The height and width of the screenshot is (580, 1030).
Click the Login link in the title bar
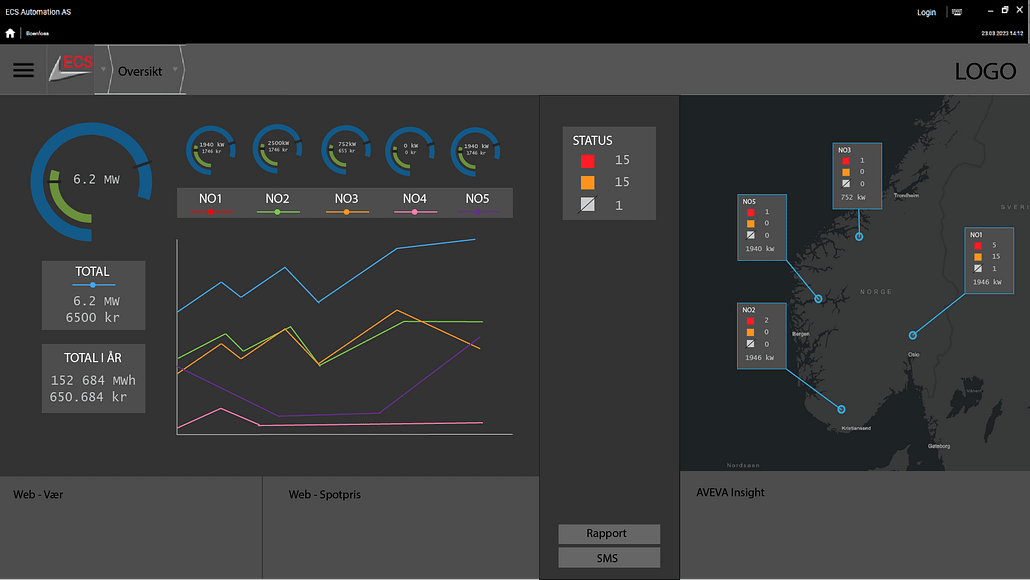925,11
